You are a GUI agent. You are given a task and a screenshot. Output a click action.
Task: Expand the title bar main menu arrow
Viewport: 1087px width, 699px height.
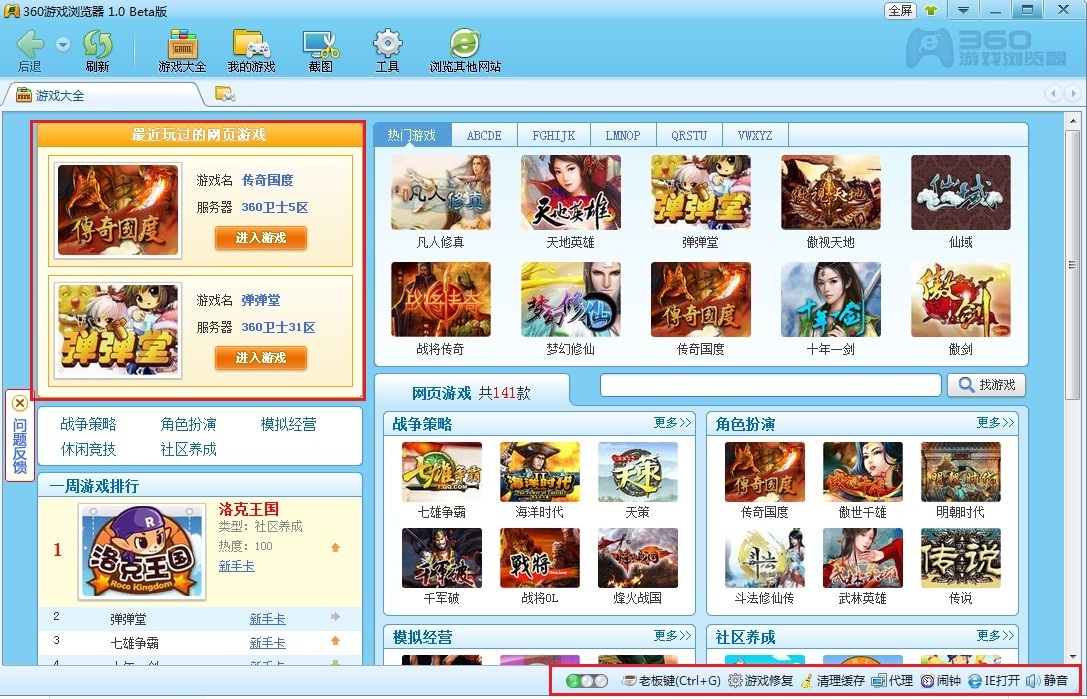pyautogui.click(x=963, y=10)
